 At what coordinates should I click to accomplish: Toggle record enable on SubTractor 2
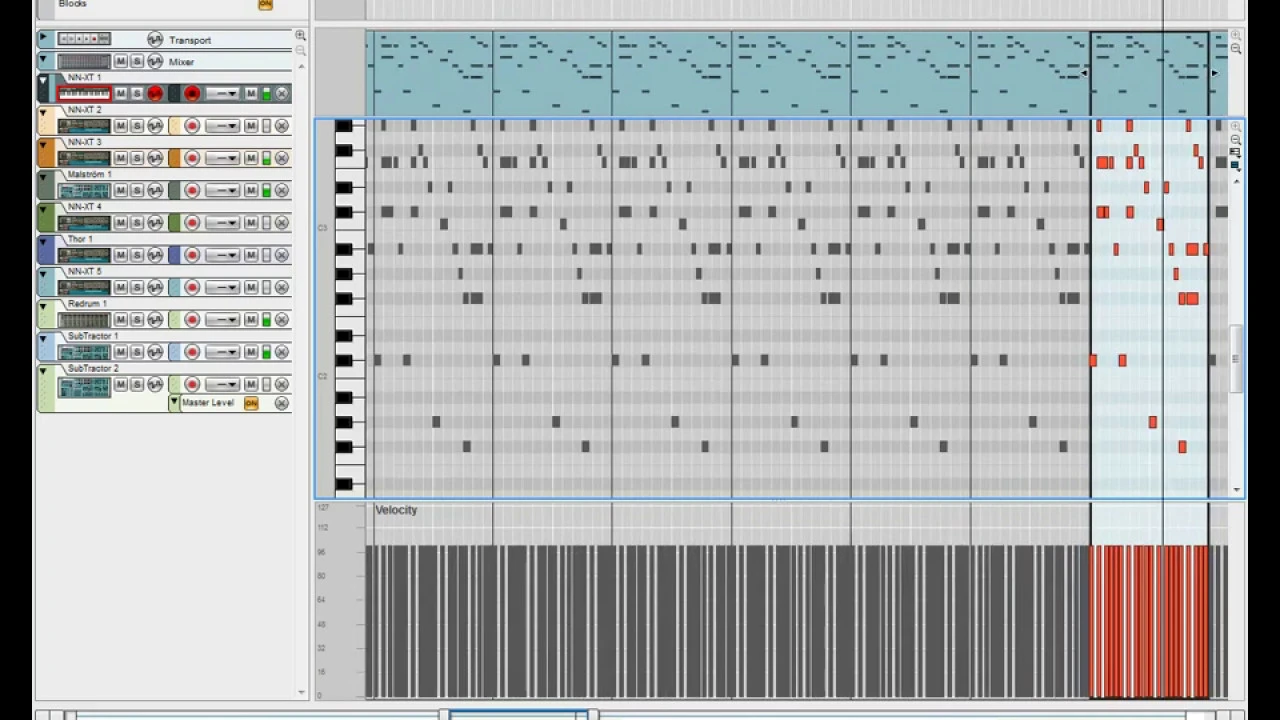(x=192, y=385)
